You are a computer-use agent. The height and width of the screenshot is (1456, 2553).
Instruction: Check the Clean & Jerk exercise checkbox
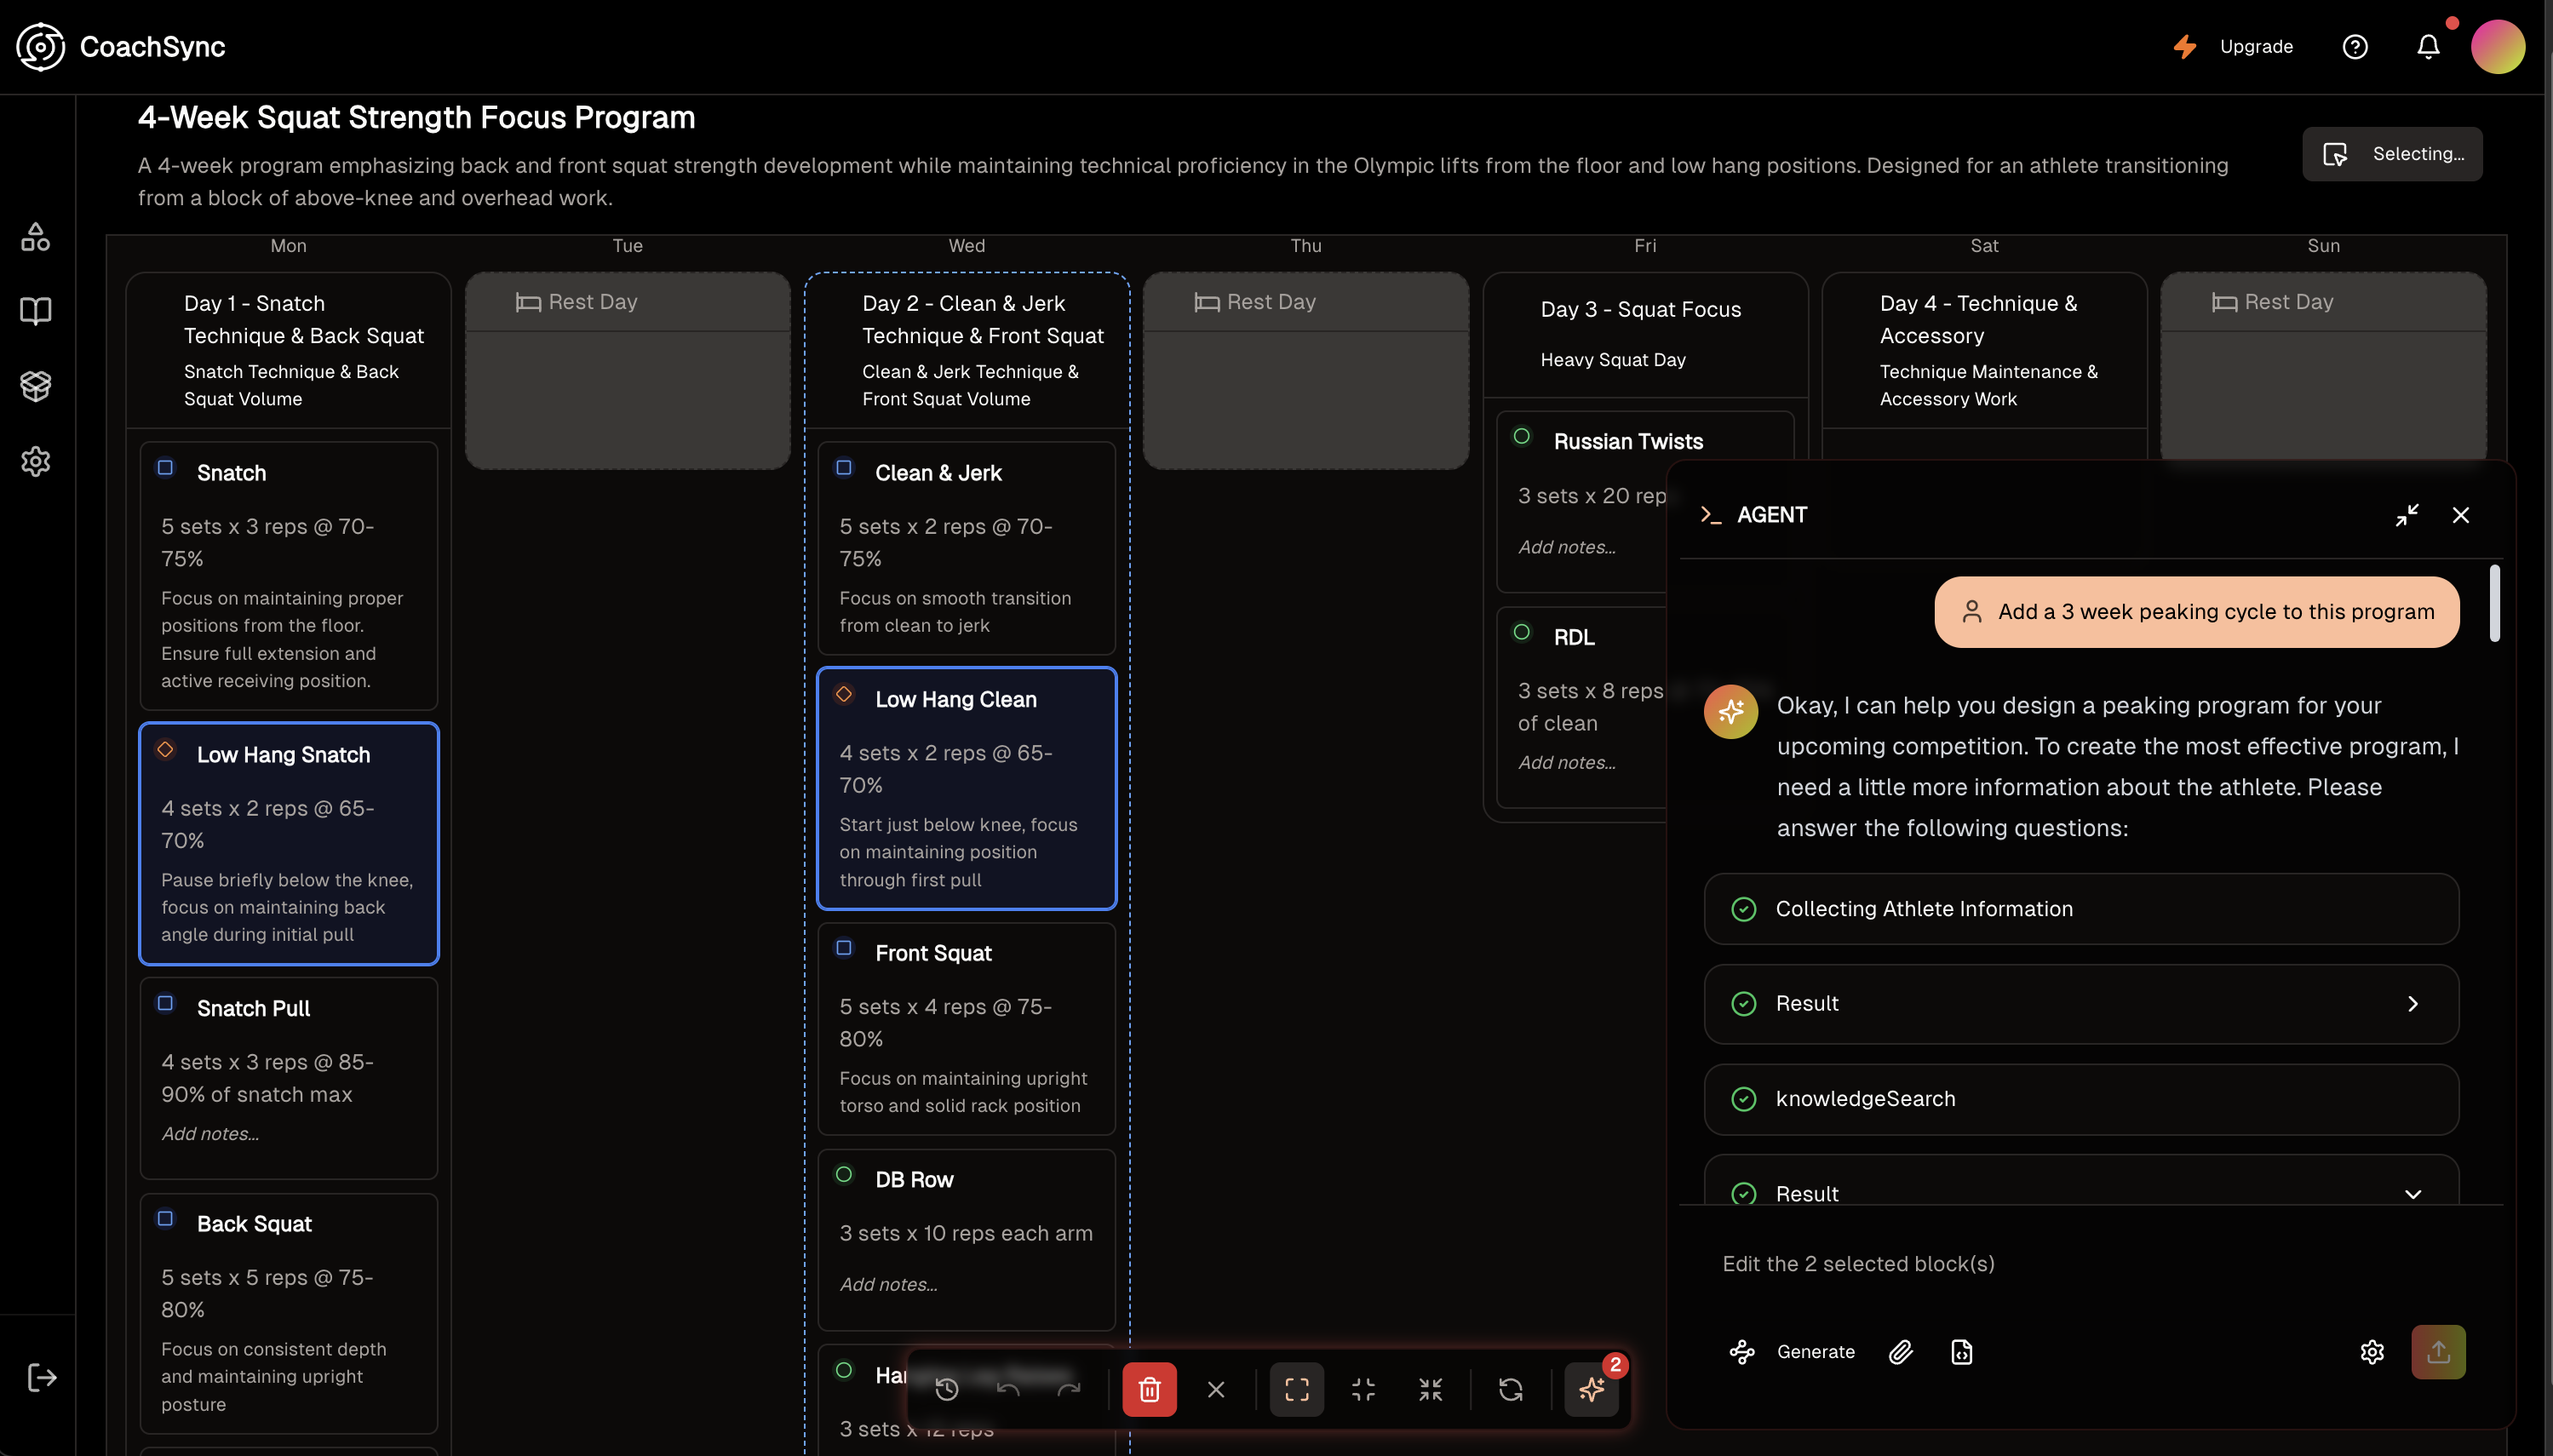[x=846, y=467]
